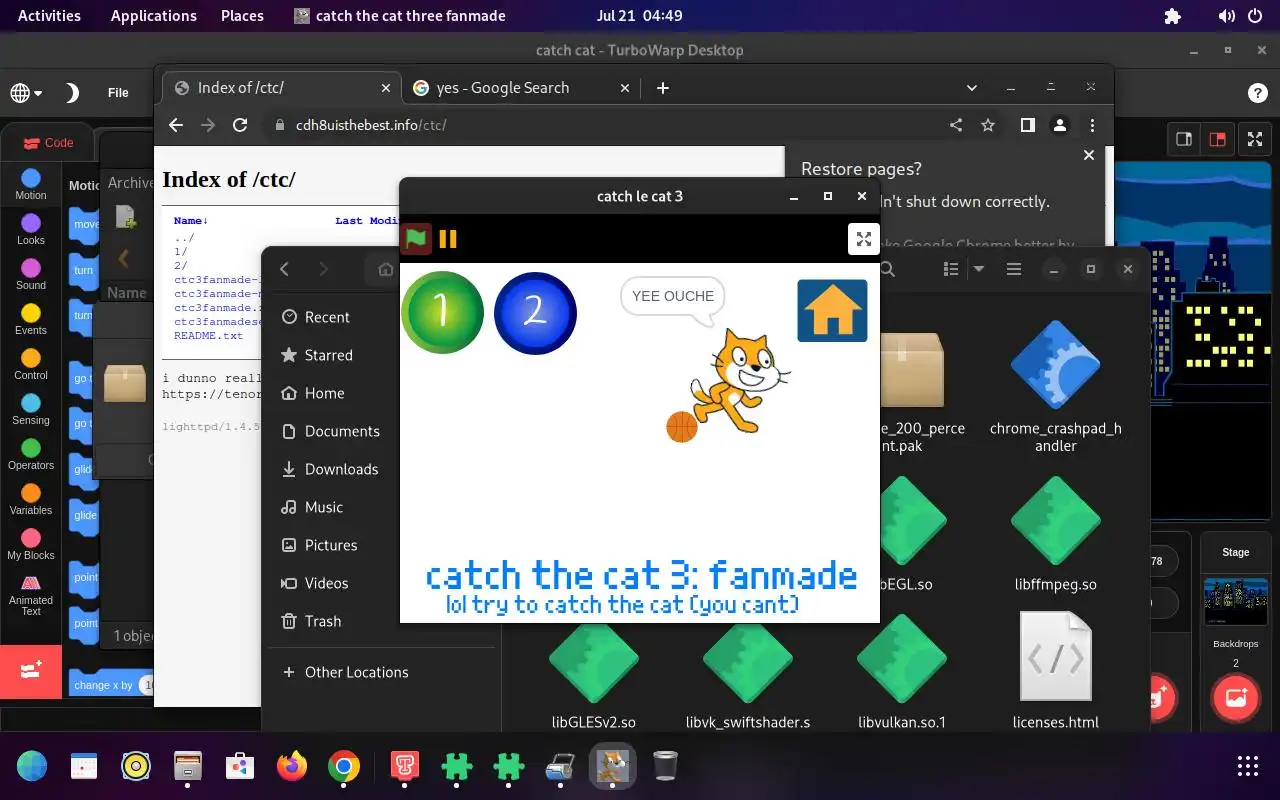Open the Chrome profile avatar

[x=1059, y=125]
